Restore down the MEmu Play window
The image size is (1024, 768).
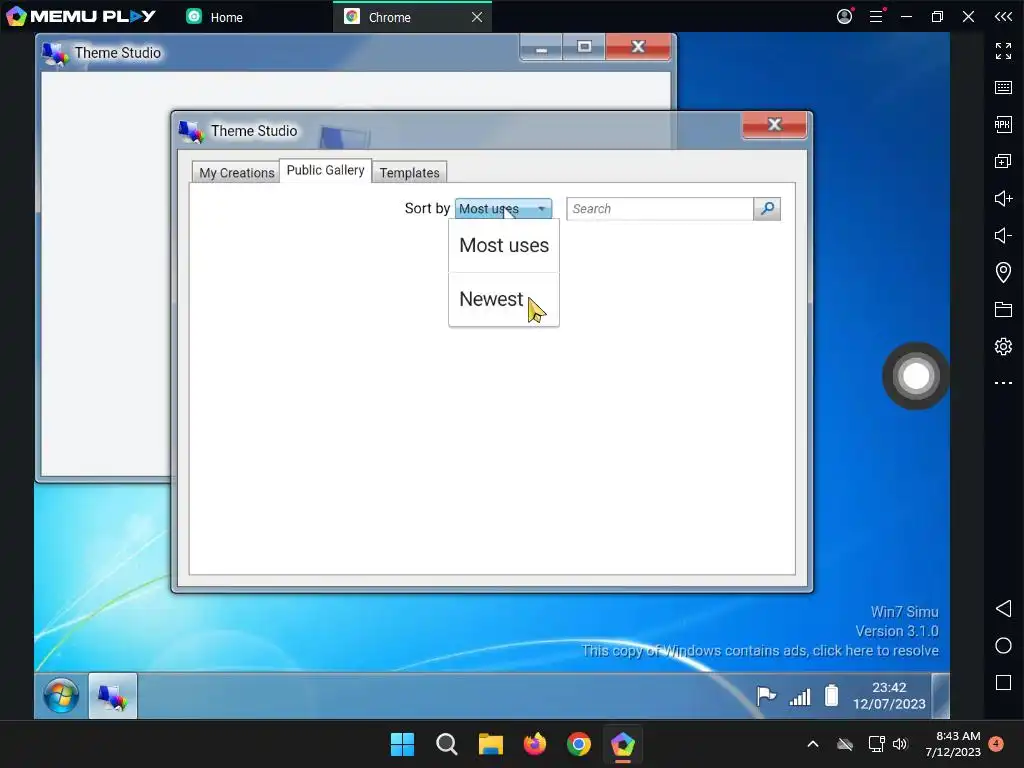pyautogui.click(x=937, y=17)
